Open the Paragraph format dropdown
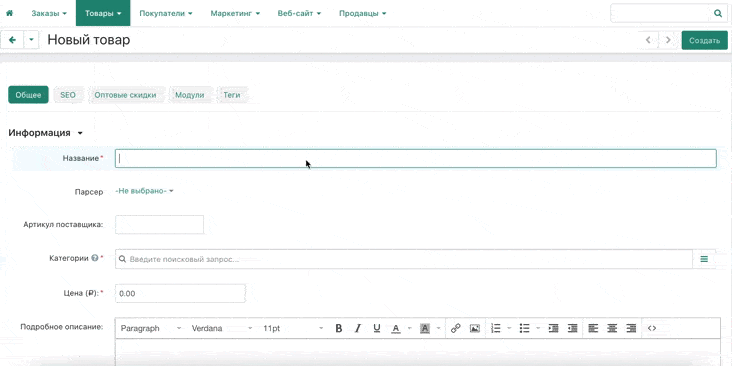This screenshot has width=732, height=366. click(x=151, y=328)
